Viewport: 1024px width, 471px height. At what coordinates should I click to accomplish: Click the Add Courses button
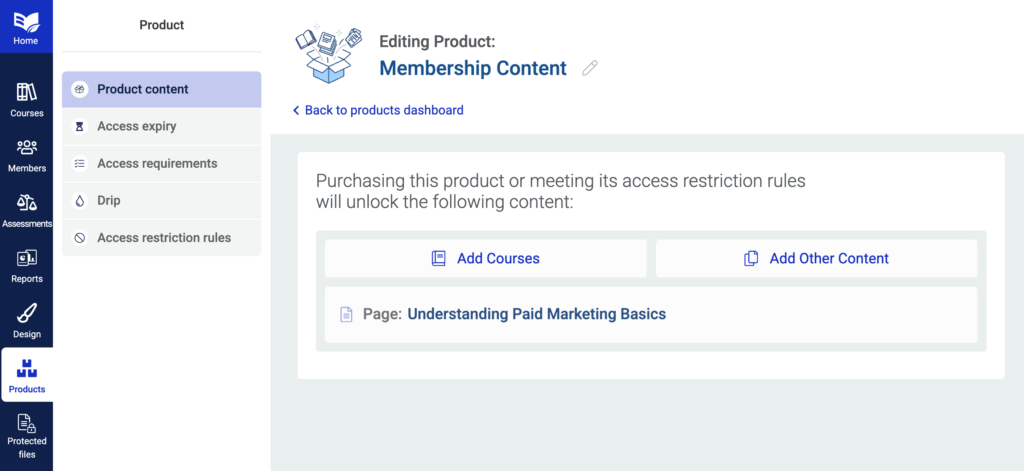(x=486, y=259)
